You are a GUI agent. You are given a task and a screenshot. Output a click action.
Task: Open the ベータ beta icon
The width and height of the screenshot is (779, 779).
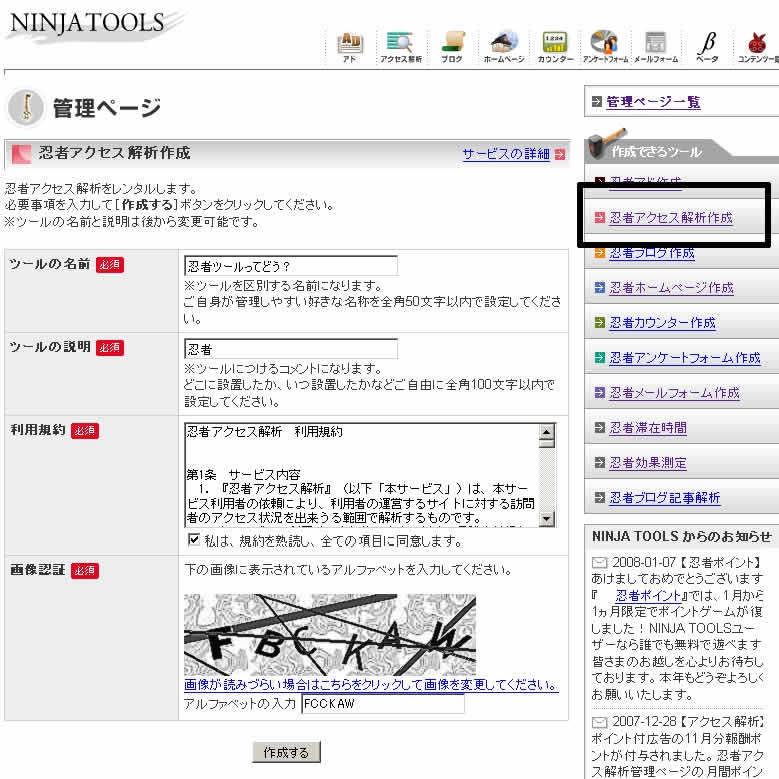coord(707,45)
